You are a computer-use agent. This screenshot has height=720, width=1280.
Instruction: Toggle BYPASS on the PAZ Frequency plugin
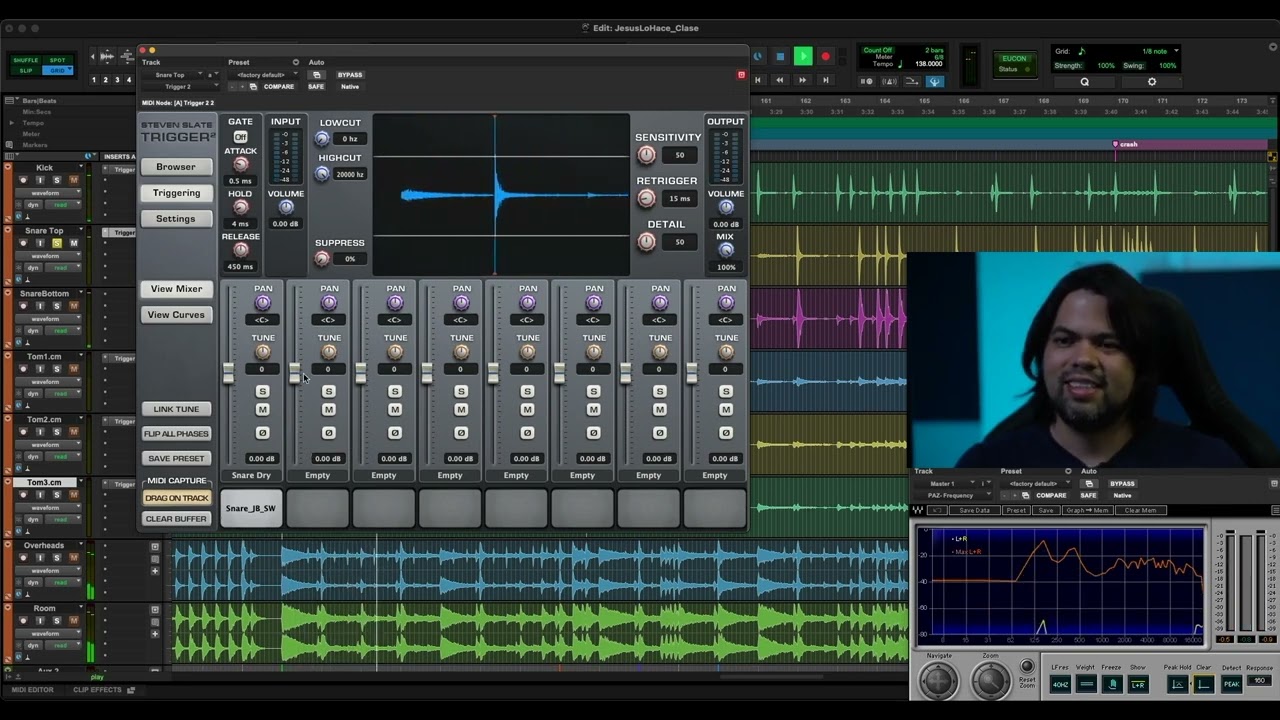[x=1122, y=484]
